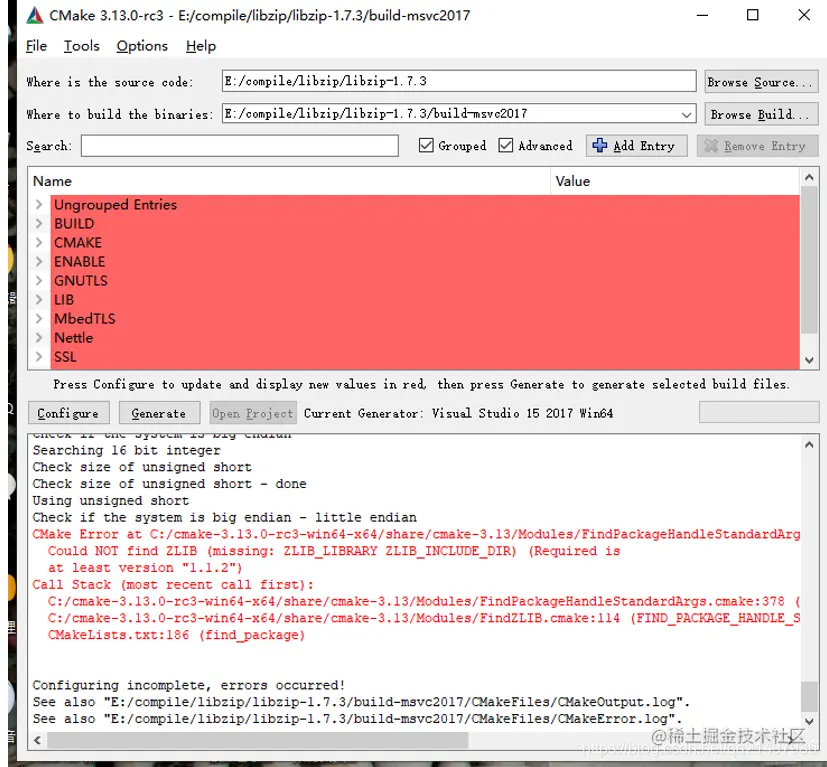Focus the Search input field

coord(239,146)
